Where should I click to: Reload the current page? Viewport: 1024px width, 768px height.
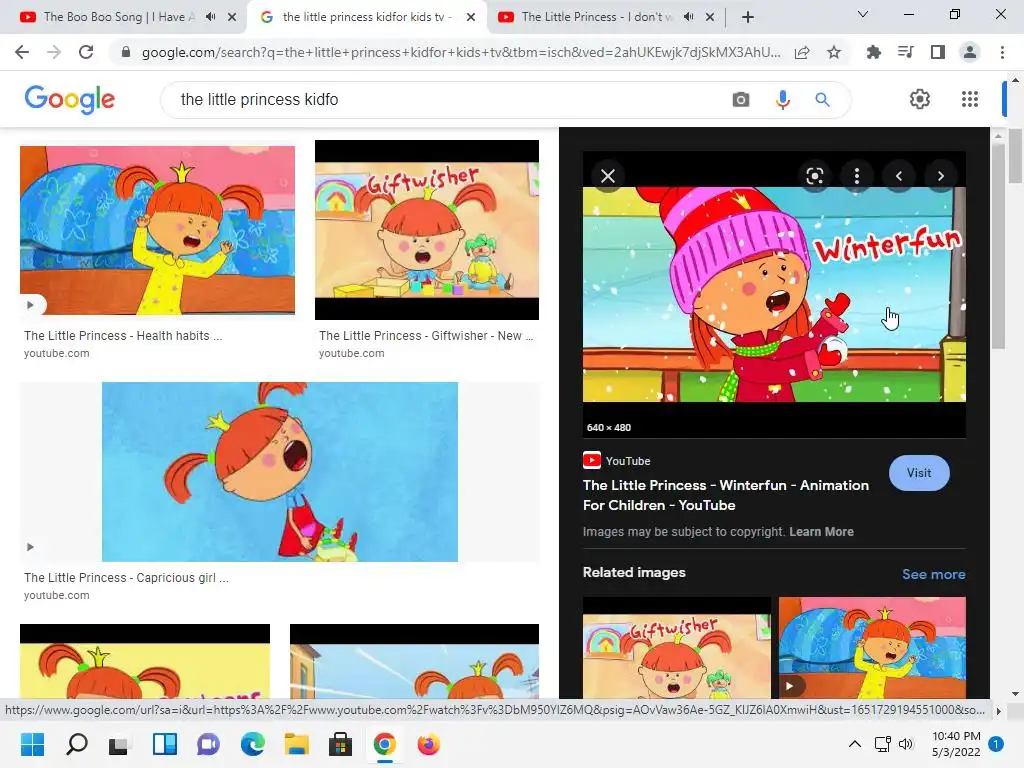tap(86, 52)
